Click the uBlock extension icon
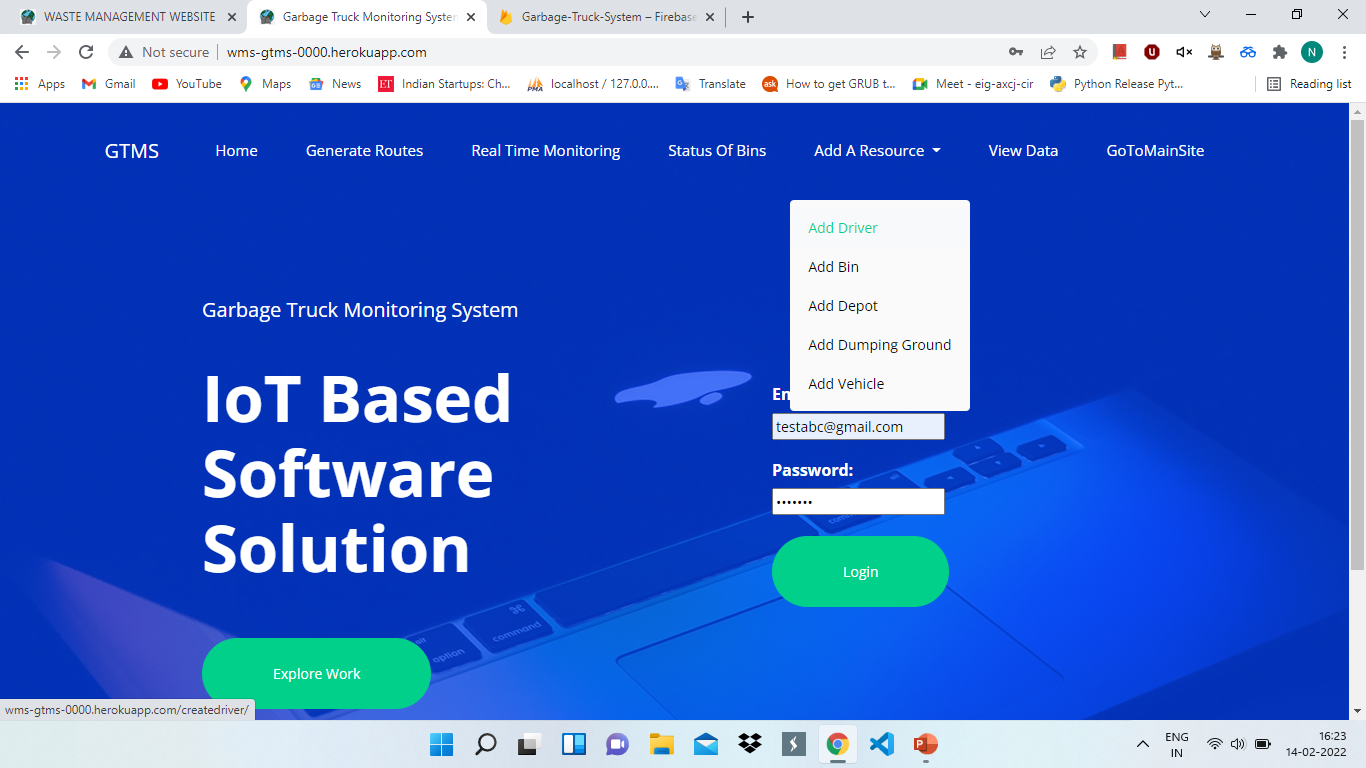The width and height of the screenshot is (1366, 768). pos(1152,52)
